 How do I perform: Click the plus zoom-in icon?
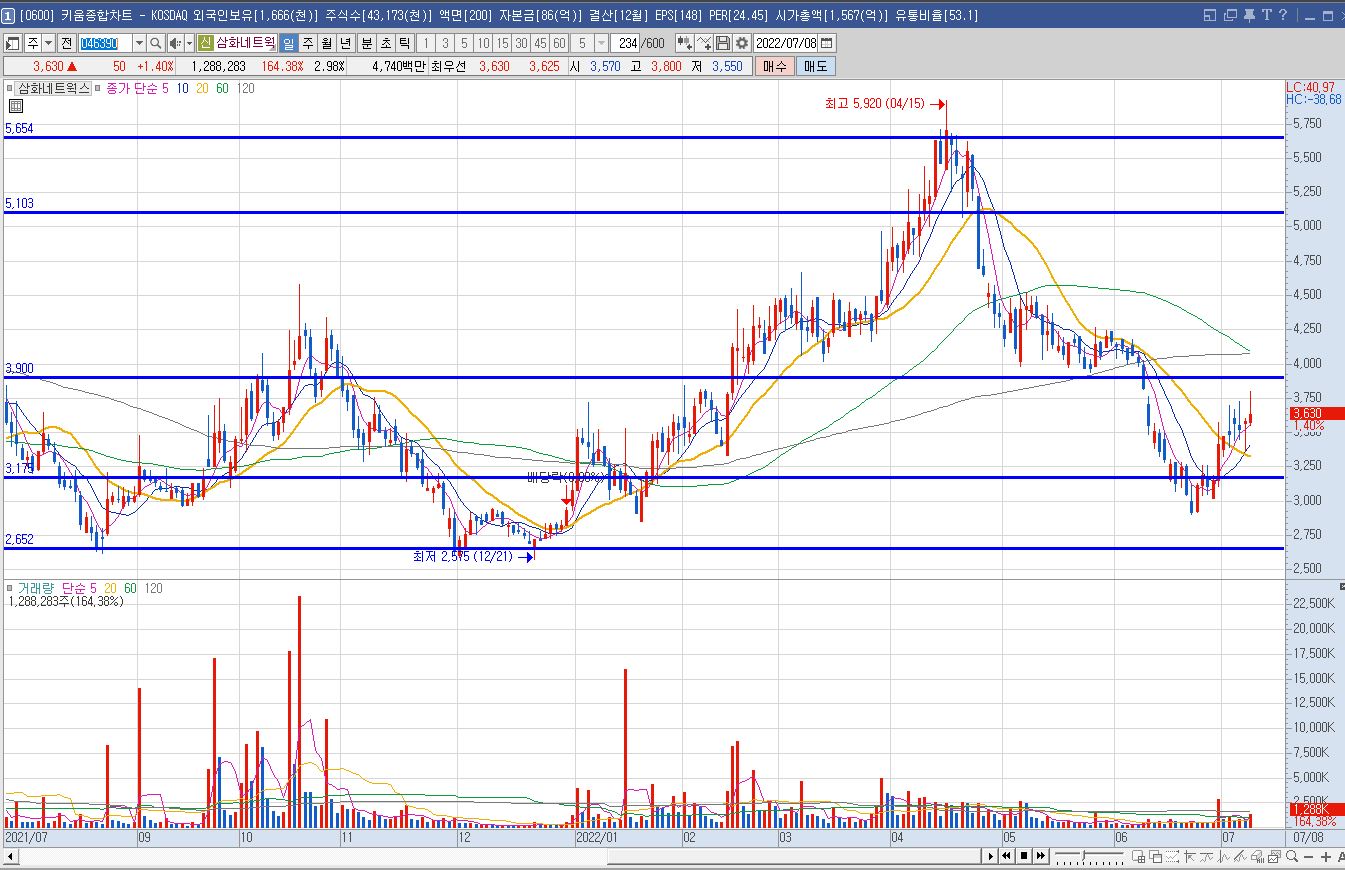(1325, 857)
